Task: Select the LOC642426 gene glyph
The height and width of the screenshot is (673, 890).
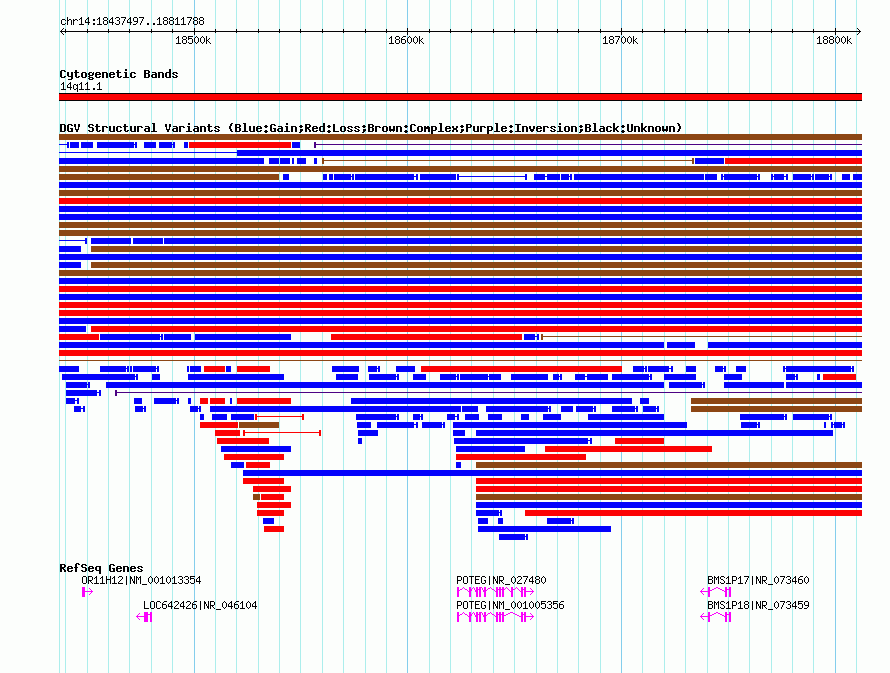Action: (144, 617)
